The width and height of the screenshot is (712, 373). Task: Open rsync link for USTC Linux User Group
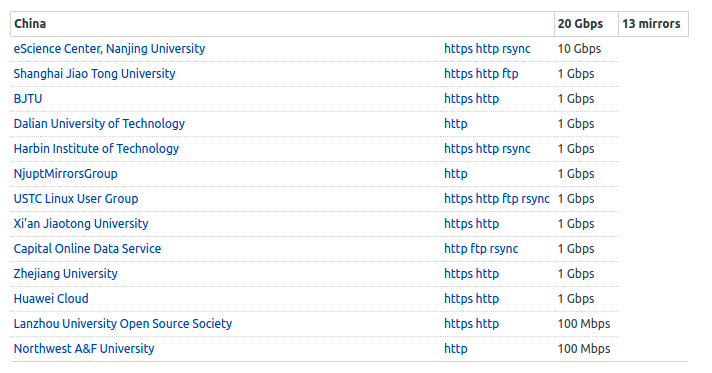coord(535,199)
